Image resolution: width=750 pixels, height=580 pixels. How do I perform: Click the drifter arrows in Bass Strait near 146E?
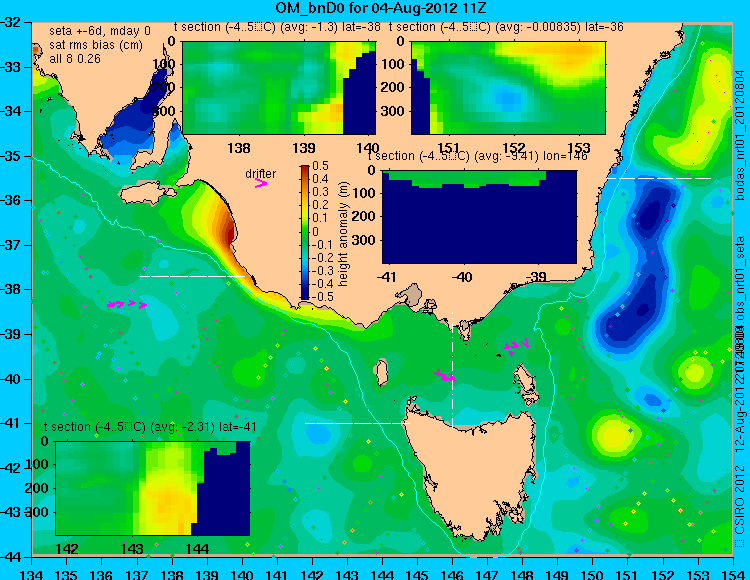coord(445,375)
